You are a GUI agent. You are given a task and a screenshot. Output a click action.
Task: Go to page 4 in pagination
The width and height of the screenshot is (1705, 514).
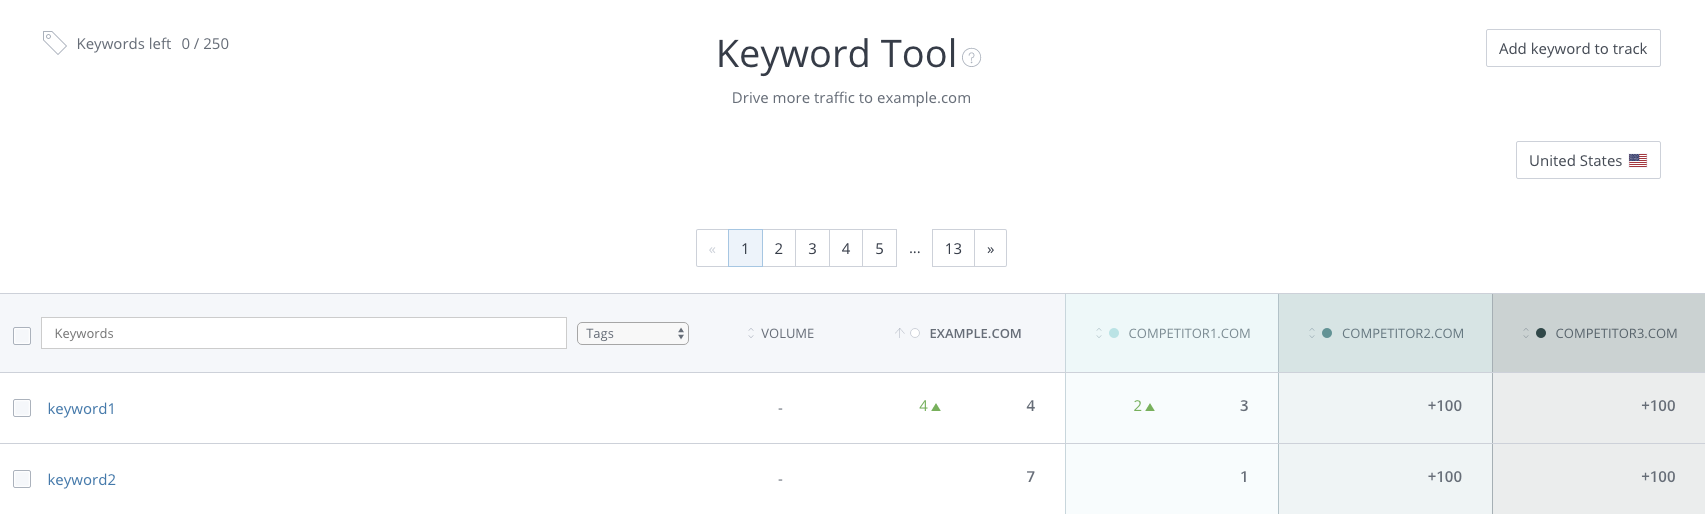click(x=846, y=248)
